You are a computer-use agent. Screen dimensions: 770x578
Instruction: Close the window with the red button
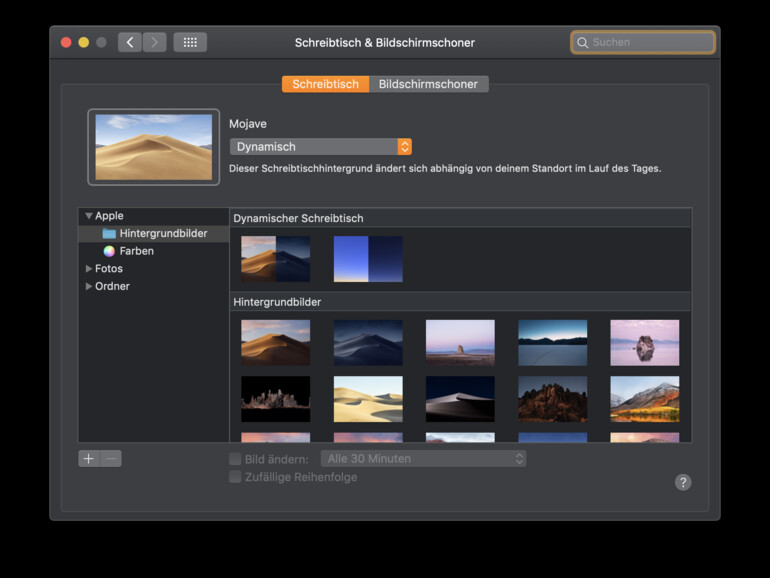[66, 42]
